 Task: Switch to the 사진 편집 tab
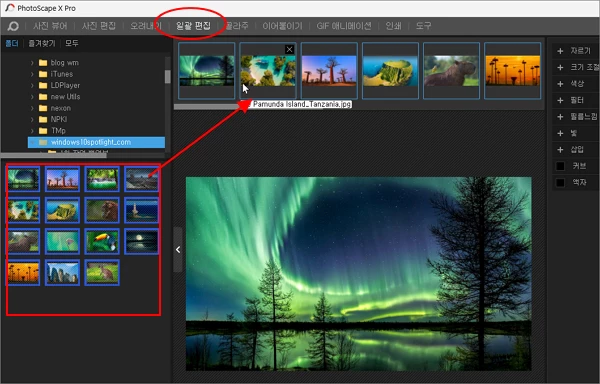[99, 26]
